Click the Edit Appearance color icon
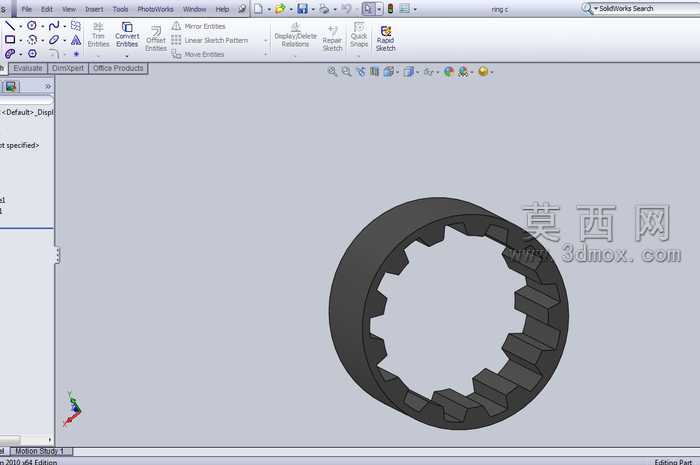The image size is (700, 465). point(449,71)
